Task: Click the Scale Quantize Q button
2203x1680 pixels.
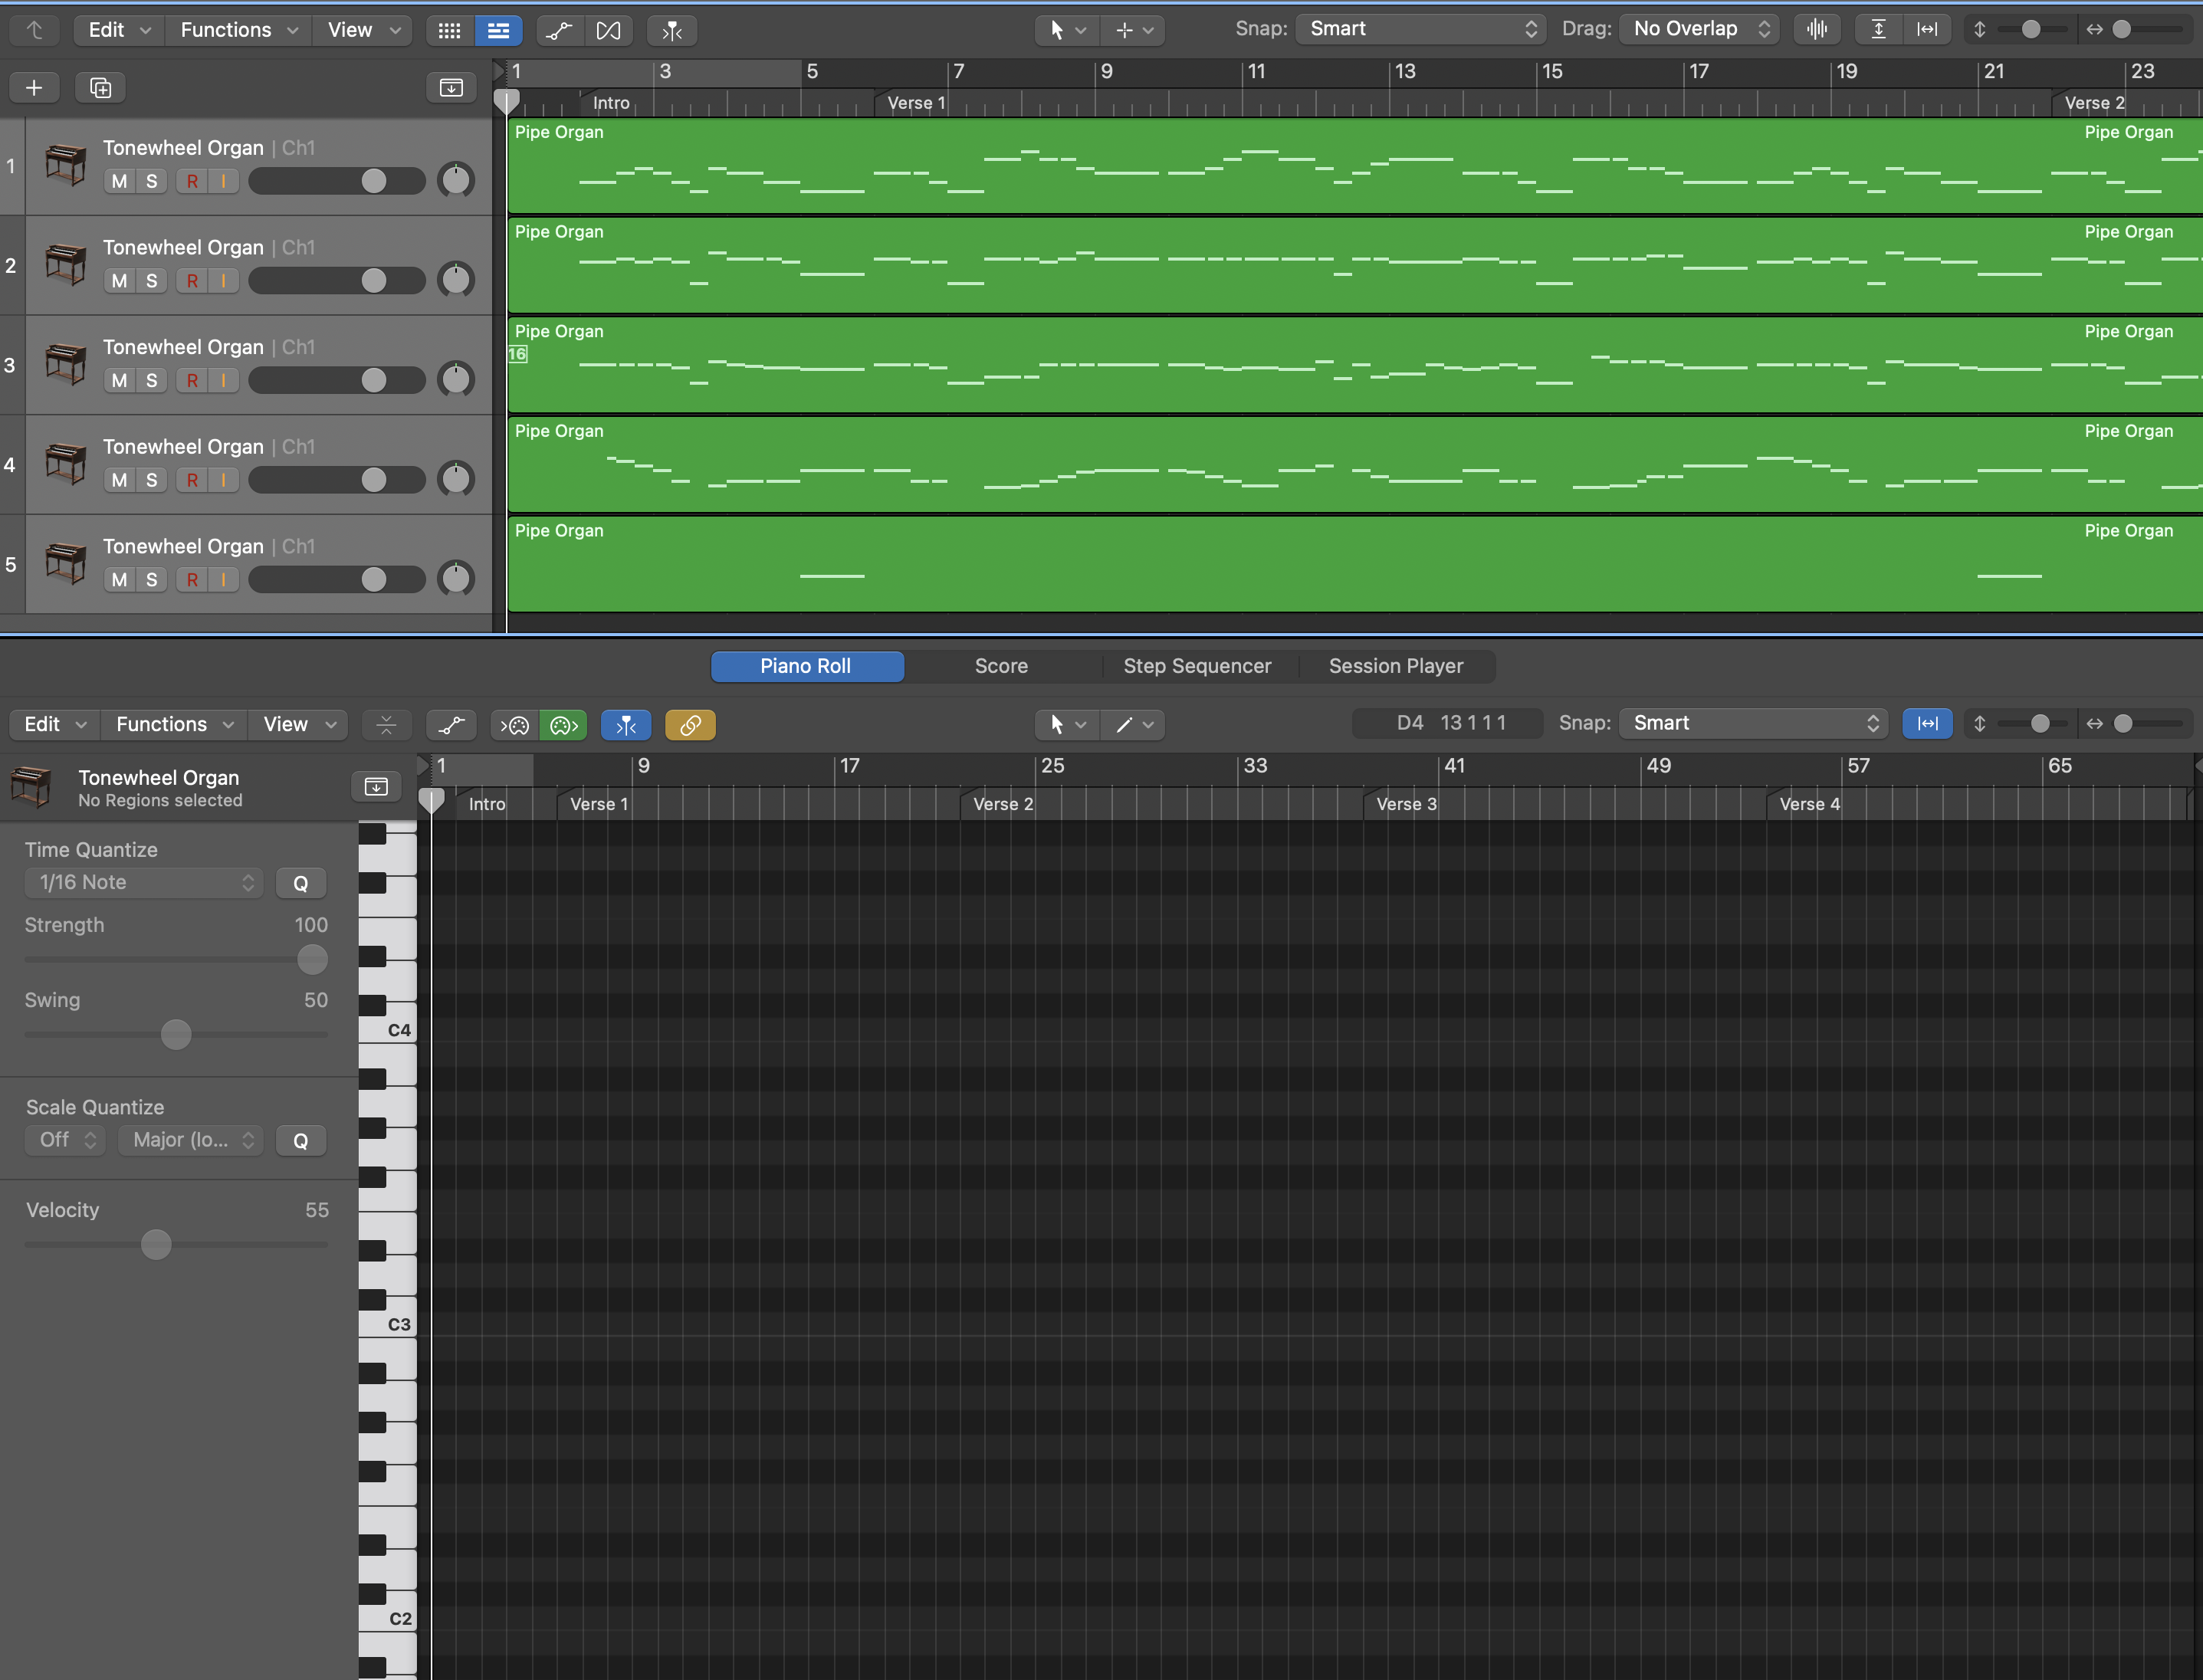Action: (301, 1141)
